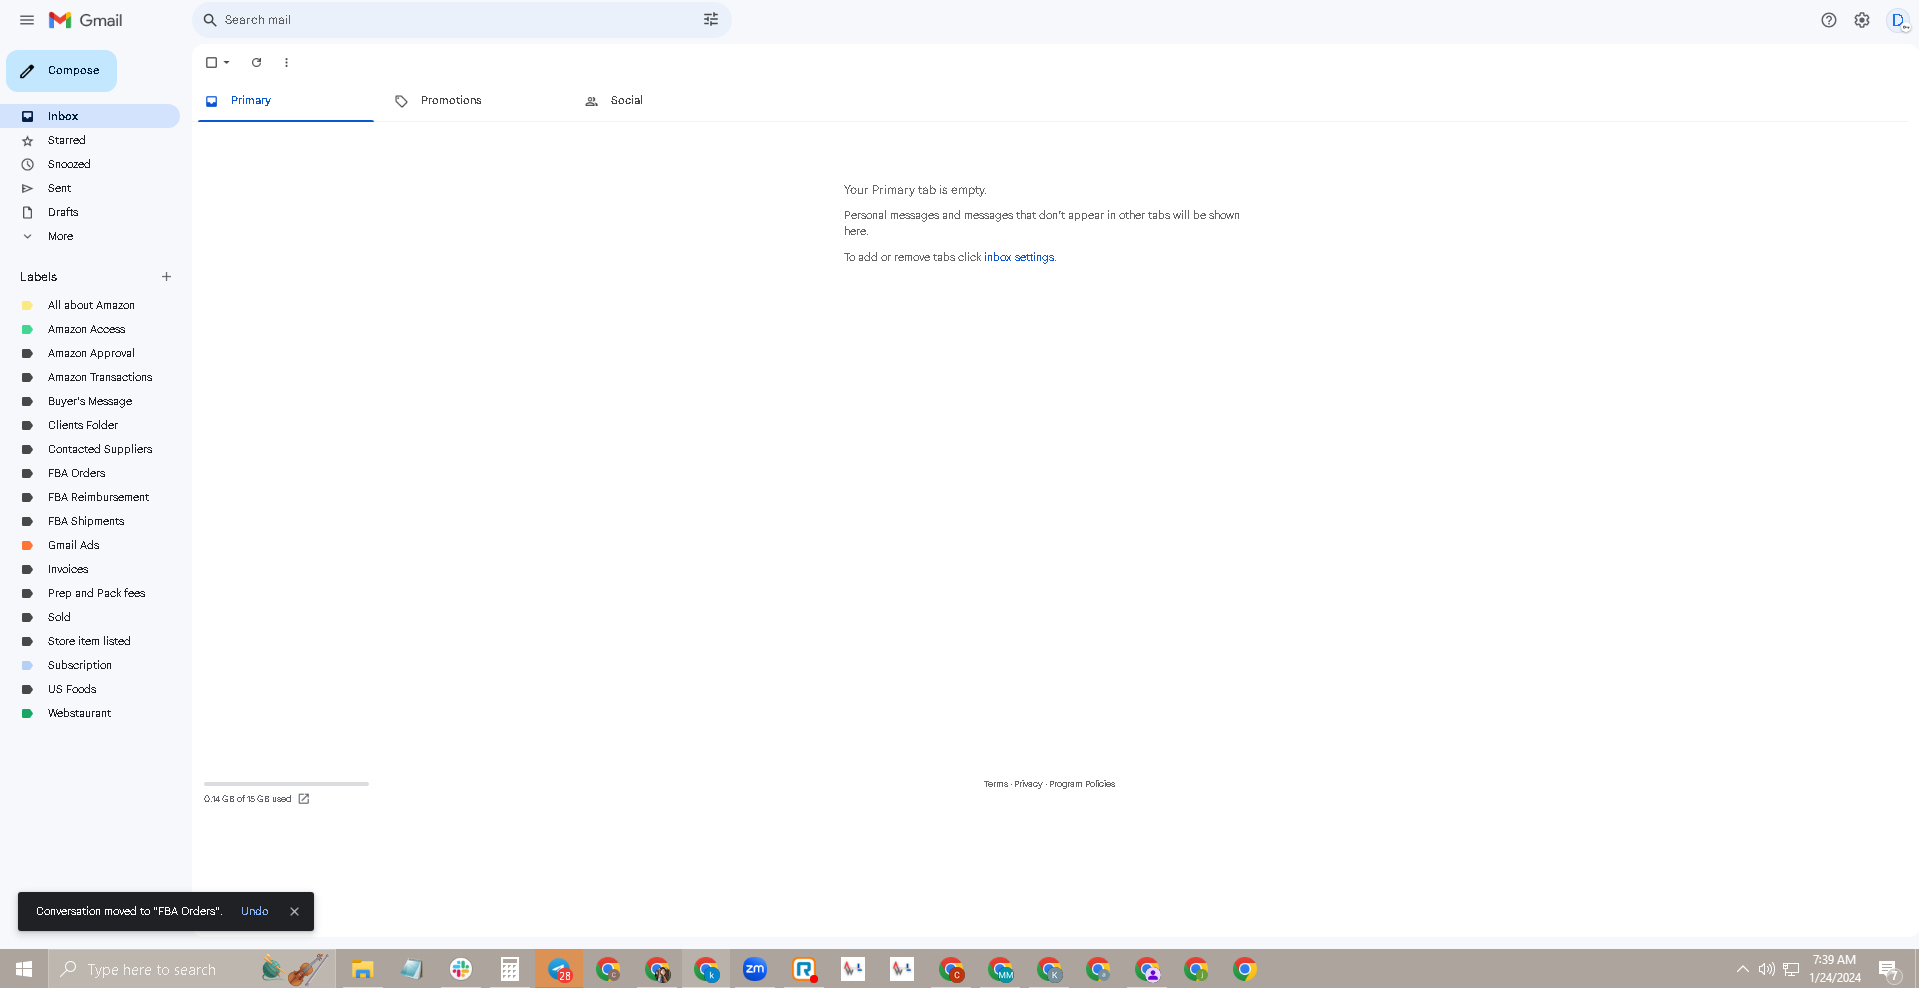Refresh the inbox

(256, 62)
